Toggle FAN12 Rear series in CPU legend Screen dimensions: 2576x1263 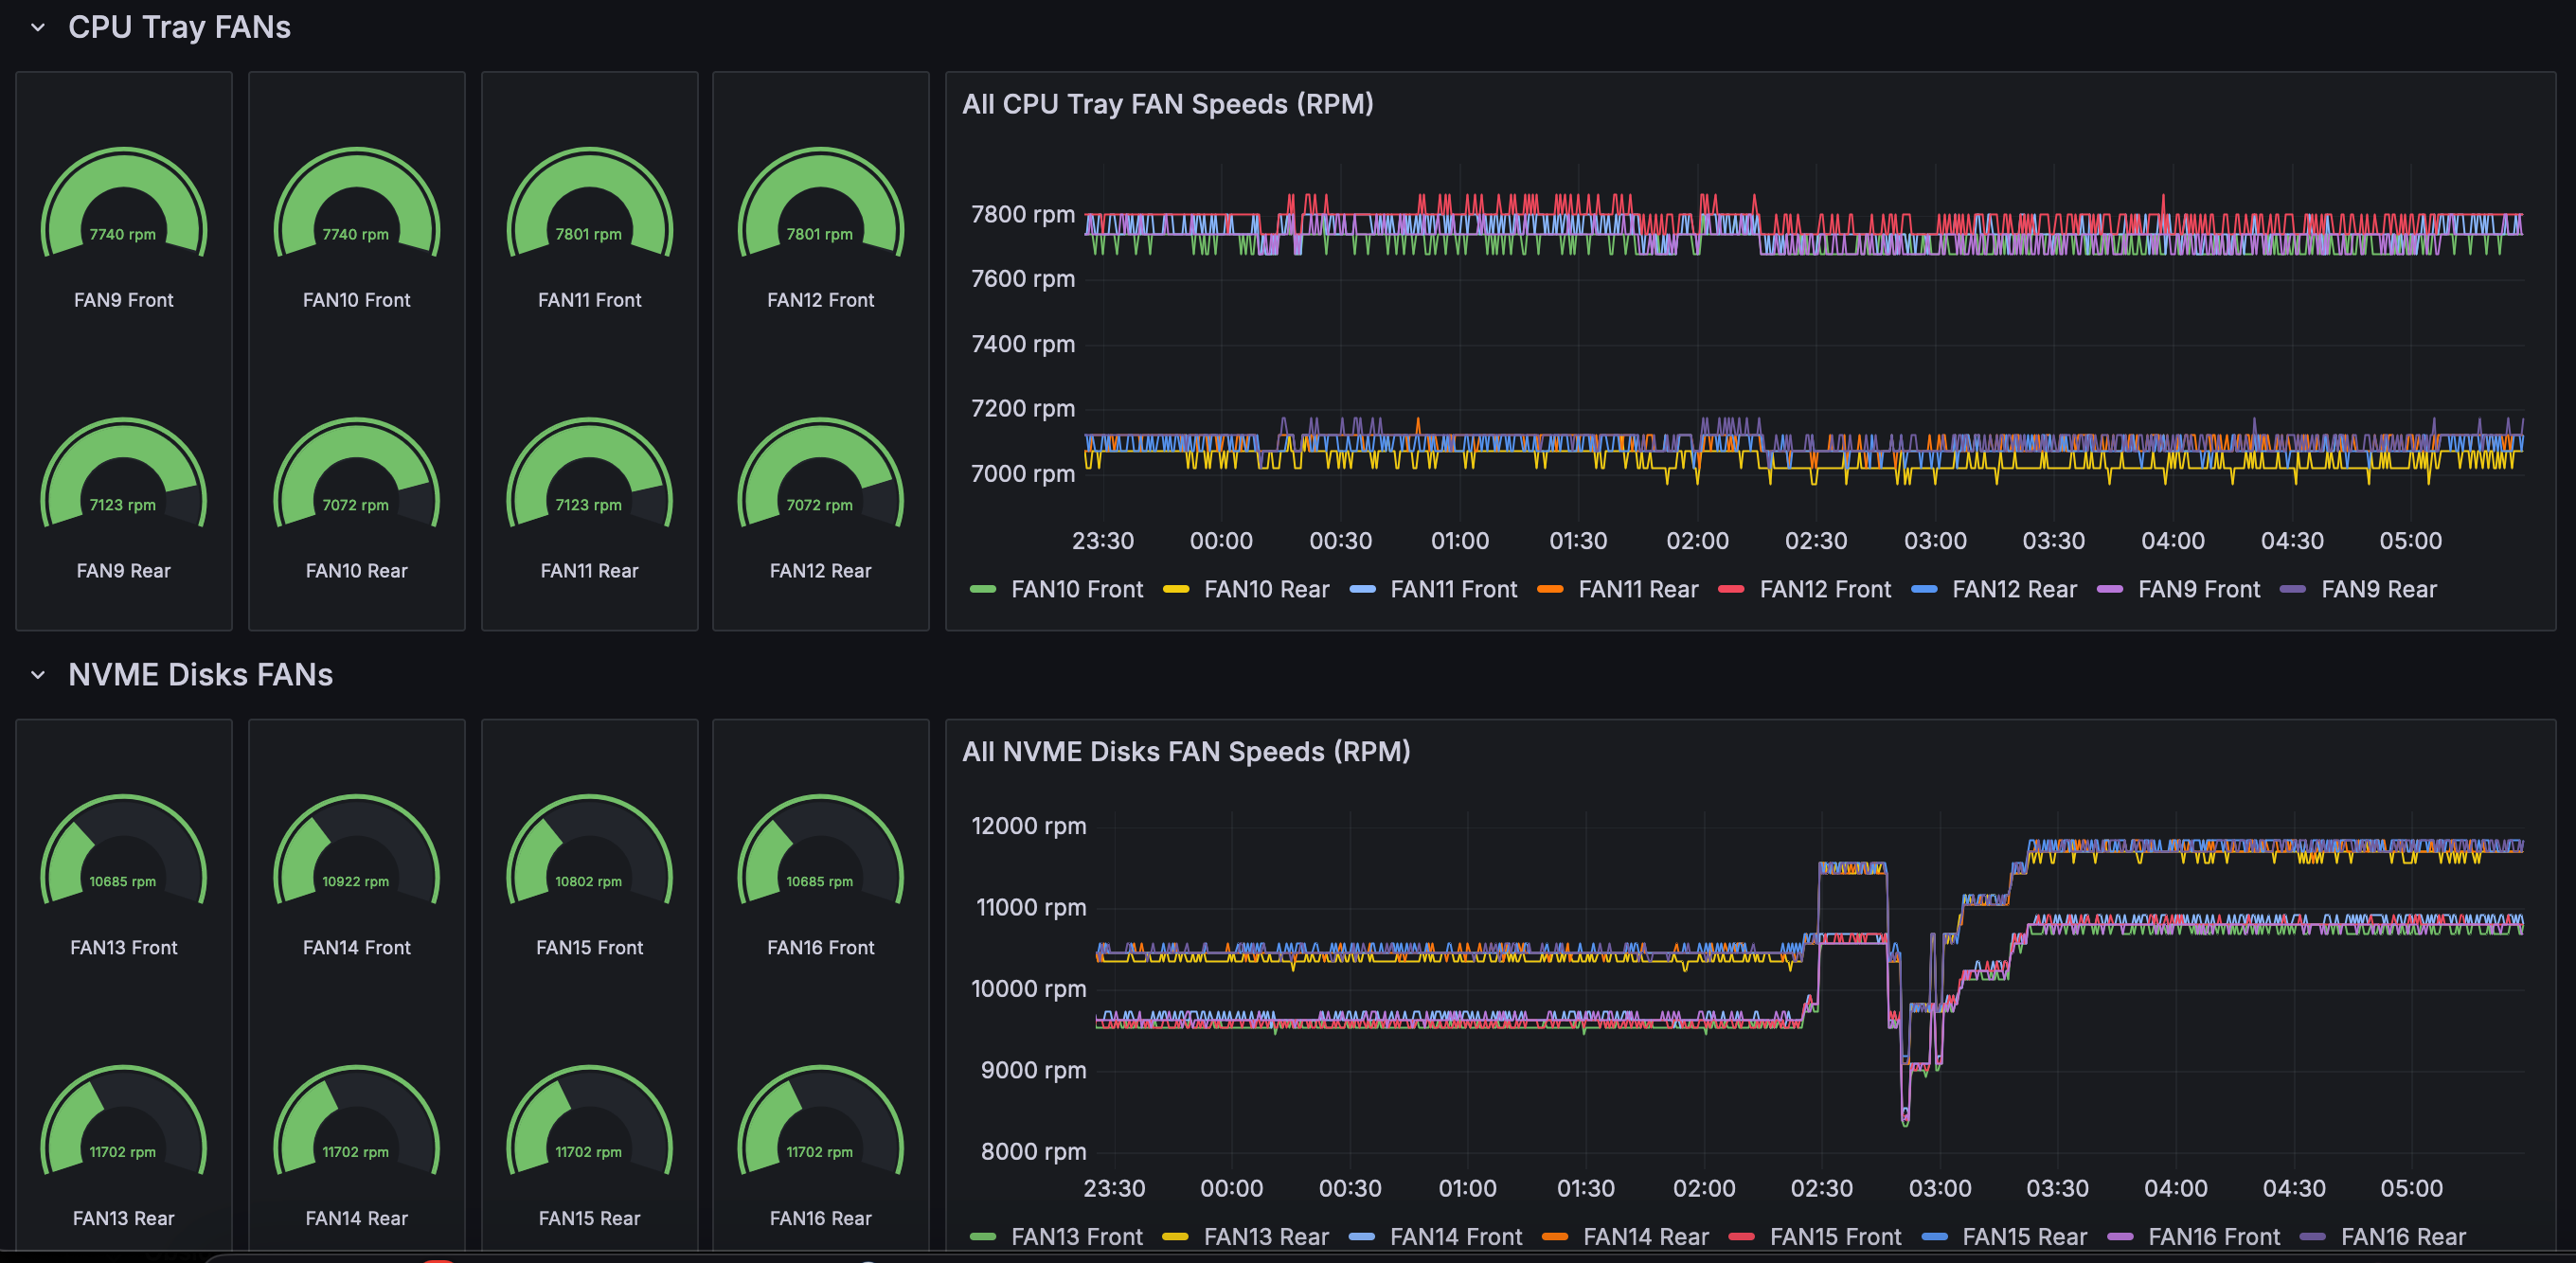point(2014,590)
